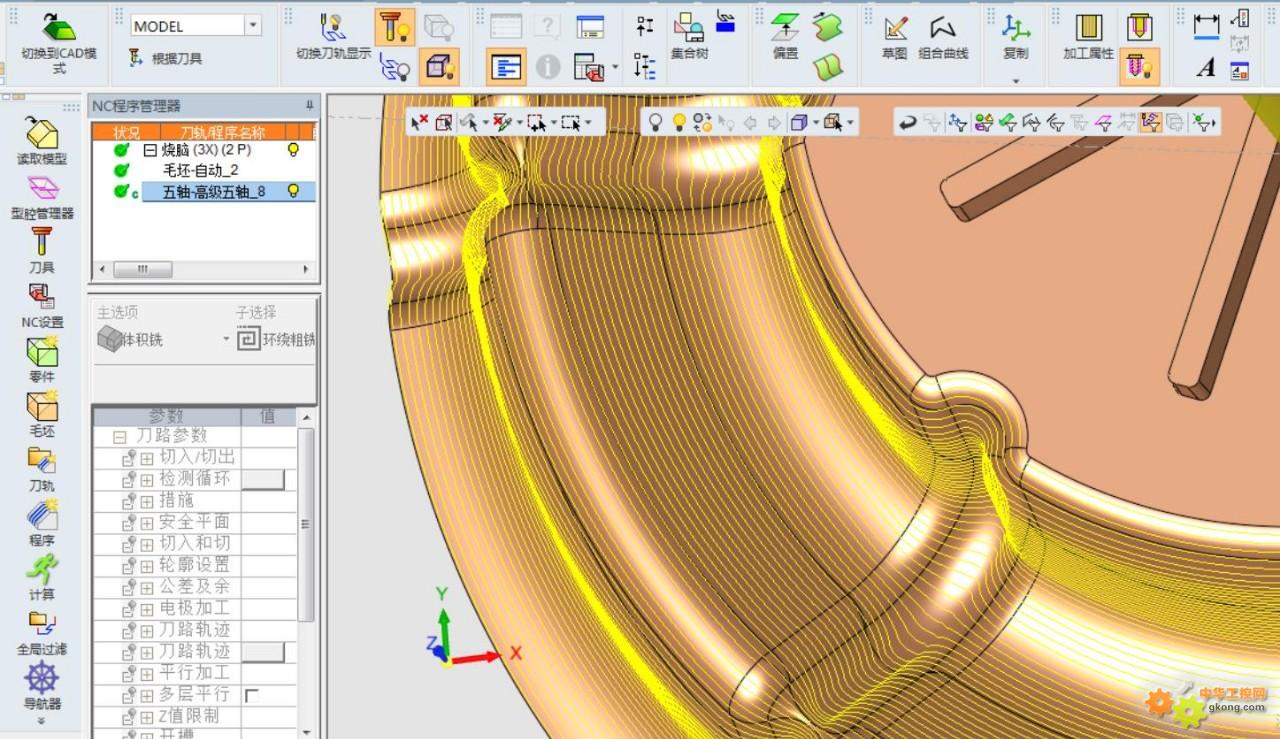This screenshot has height=739, width=1280.
Task: Toggle light bulb for 五轴-高级五轴_8 toolpath
Action: [294, 191]
